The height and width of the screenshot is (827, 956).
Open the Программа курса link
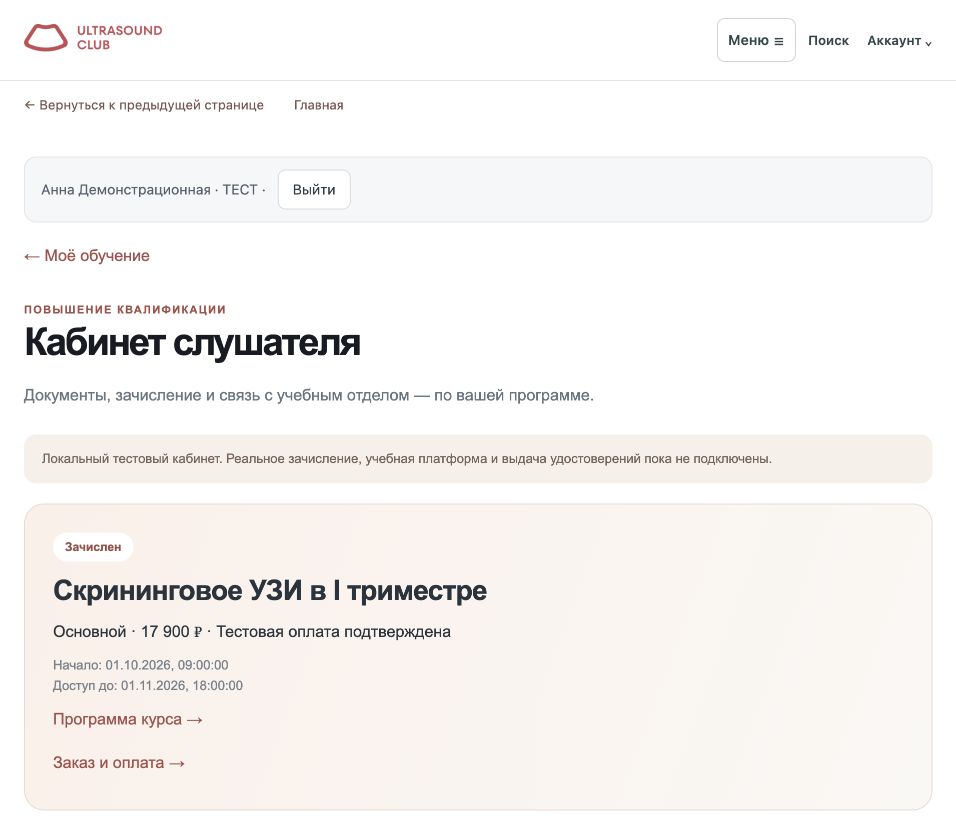127,719
